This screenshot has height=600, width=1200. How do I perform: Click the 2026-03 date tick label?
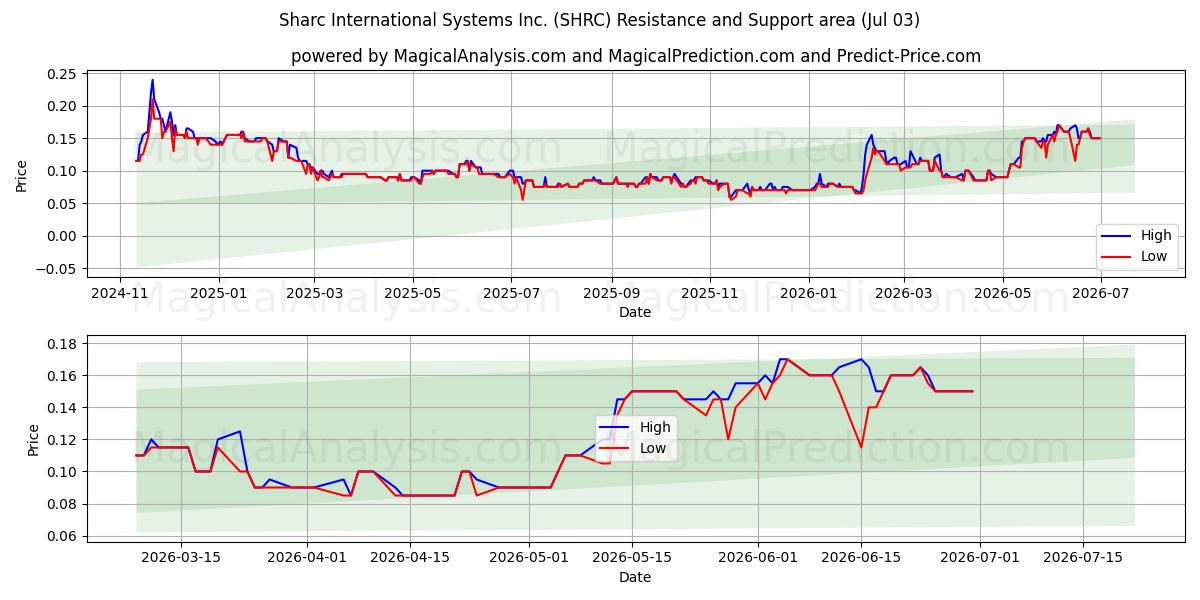coord(903,293)
